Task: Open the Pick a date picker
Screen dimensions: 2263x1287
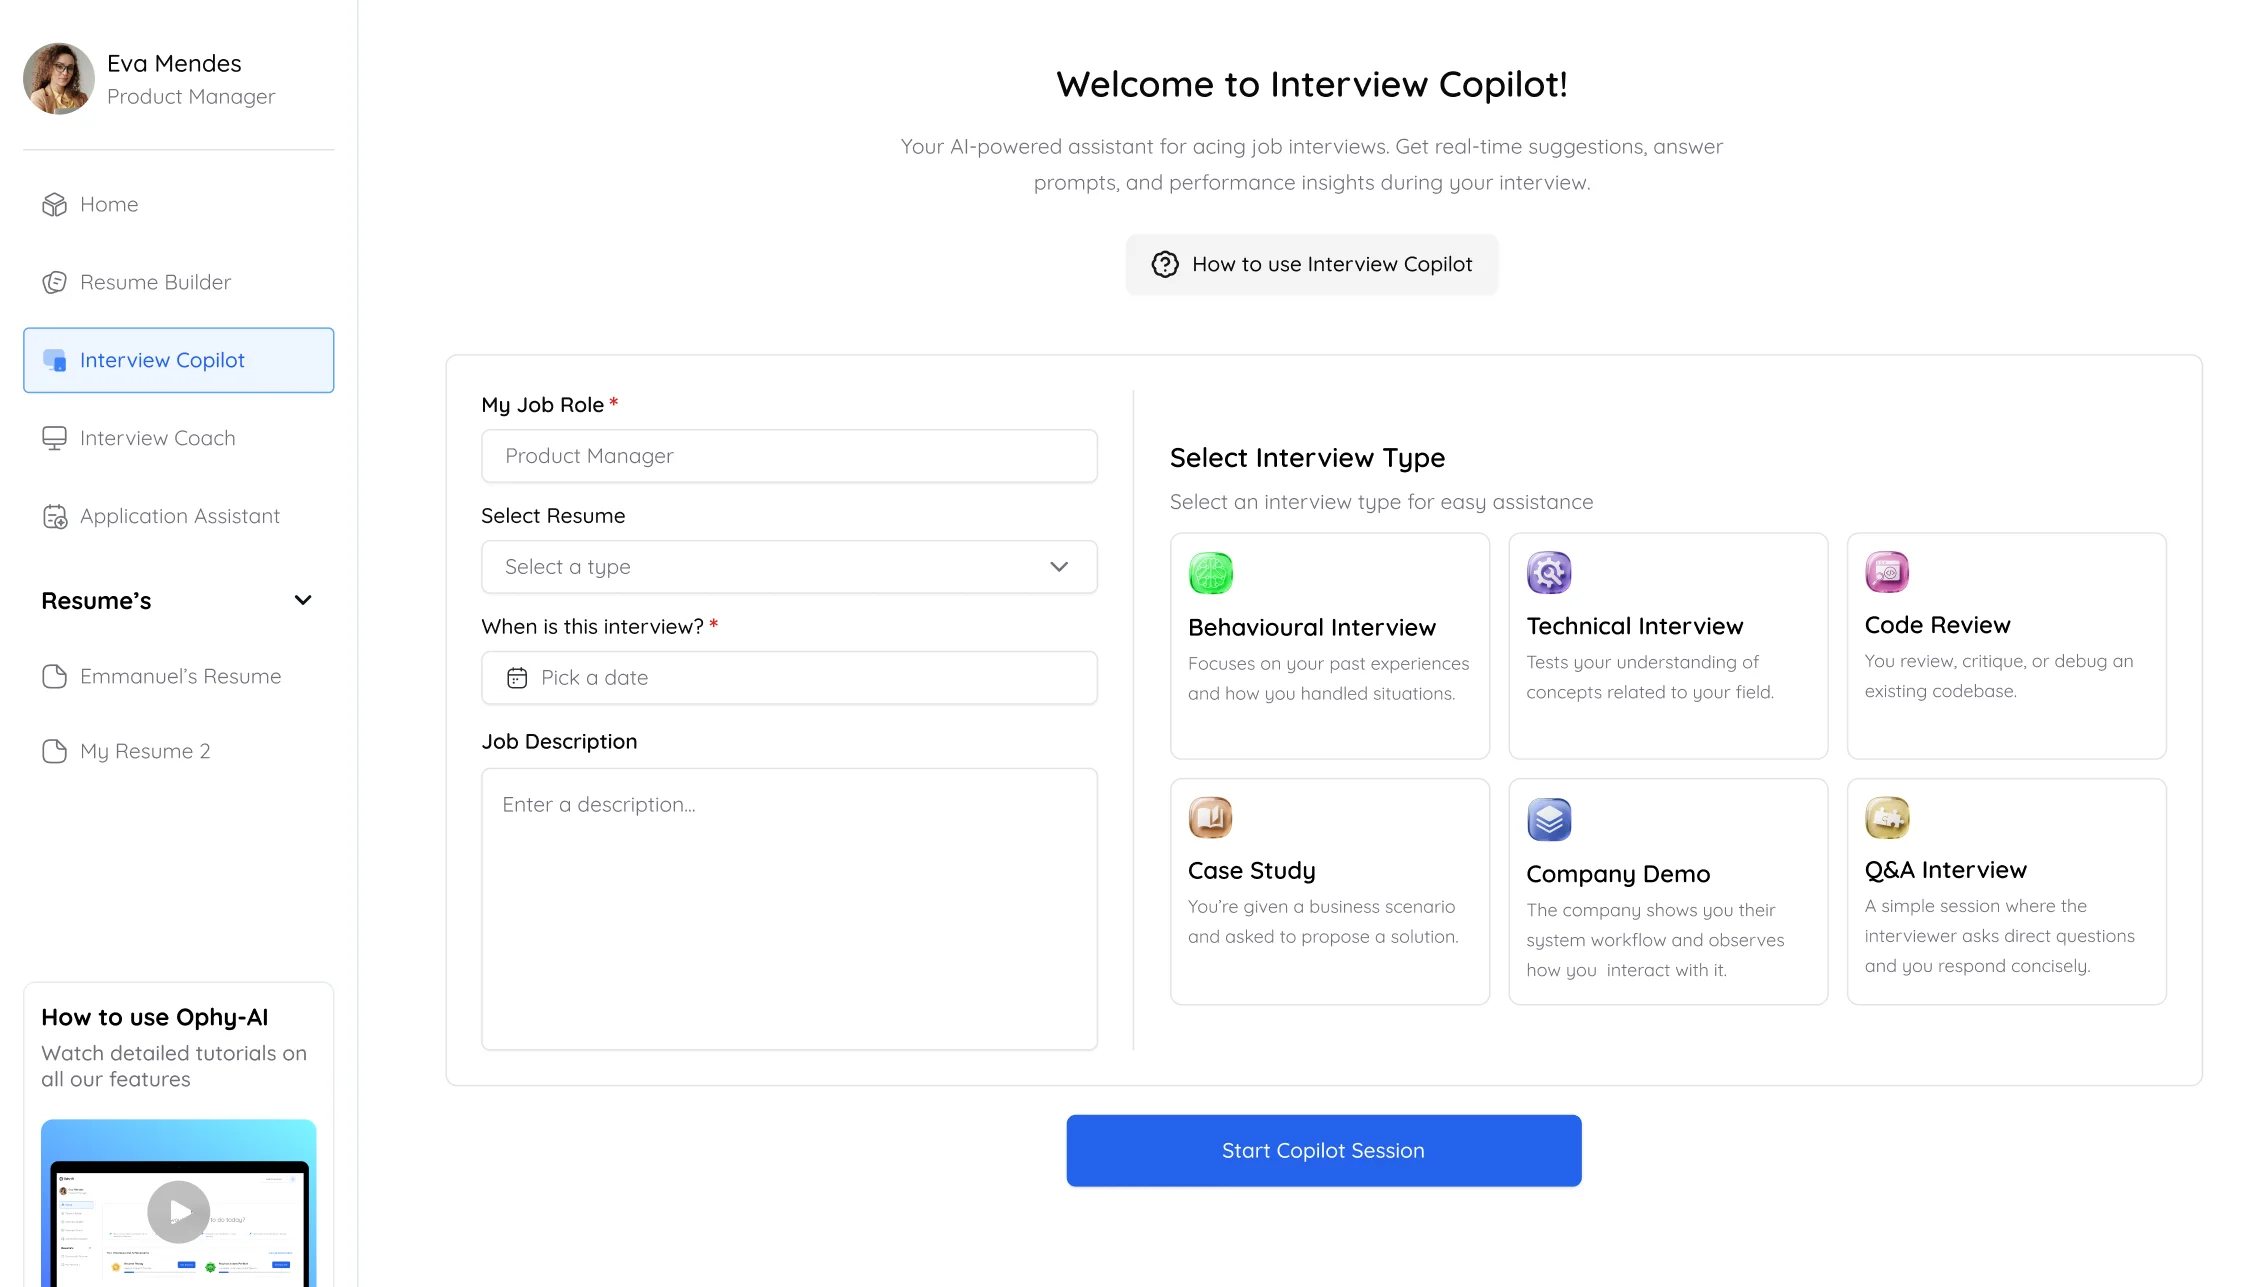Action: (x=789, y=677)
